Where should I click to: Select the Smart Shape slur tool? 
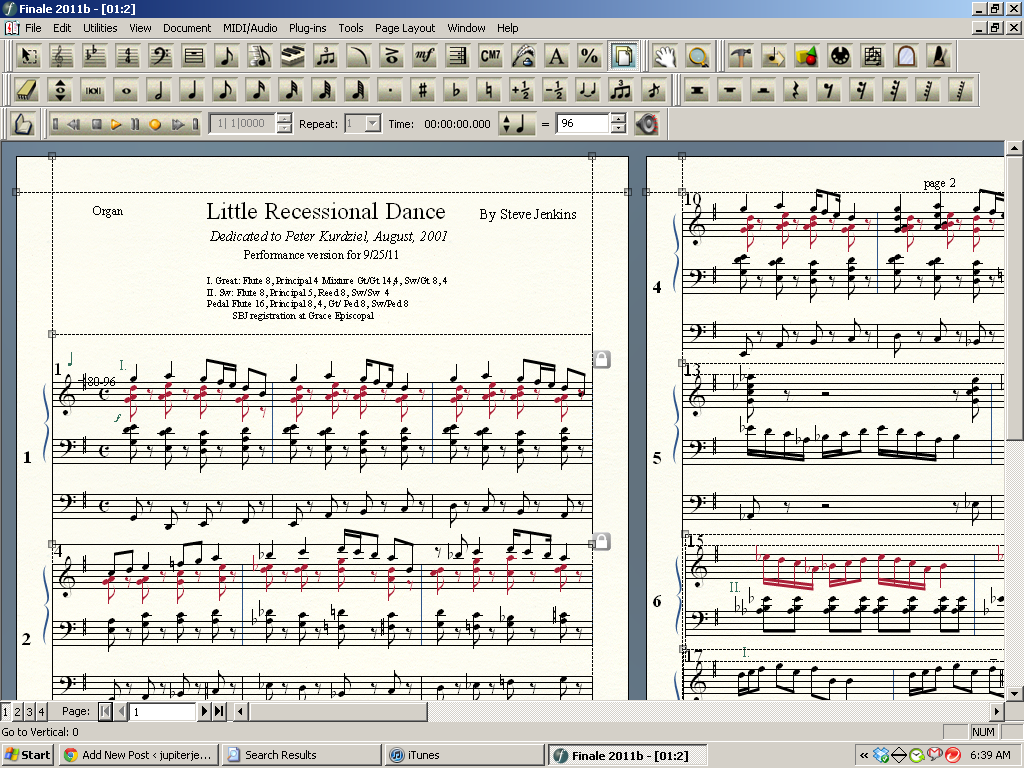point(359,57)
